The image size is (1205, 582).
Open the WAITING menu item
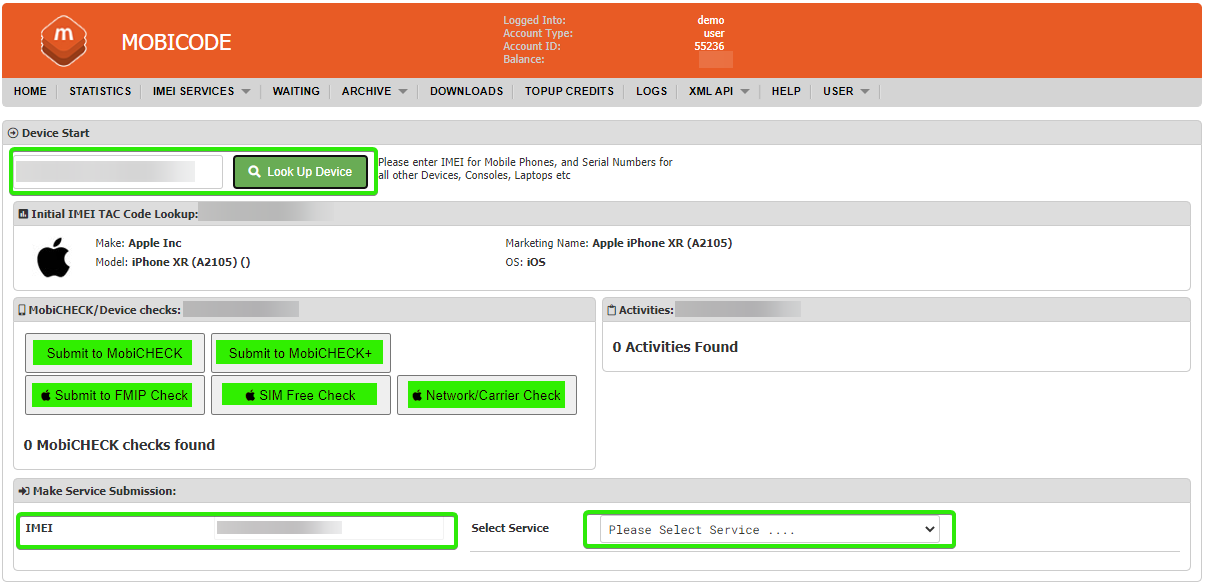[x=296, y=91]
